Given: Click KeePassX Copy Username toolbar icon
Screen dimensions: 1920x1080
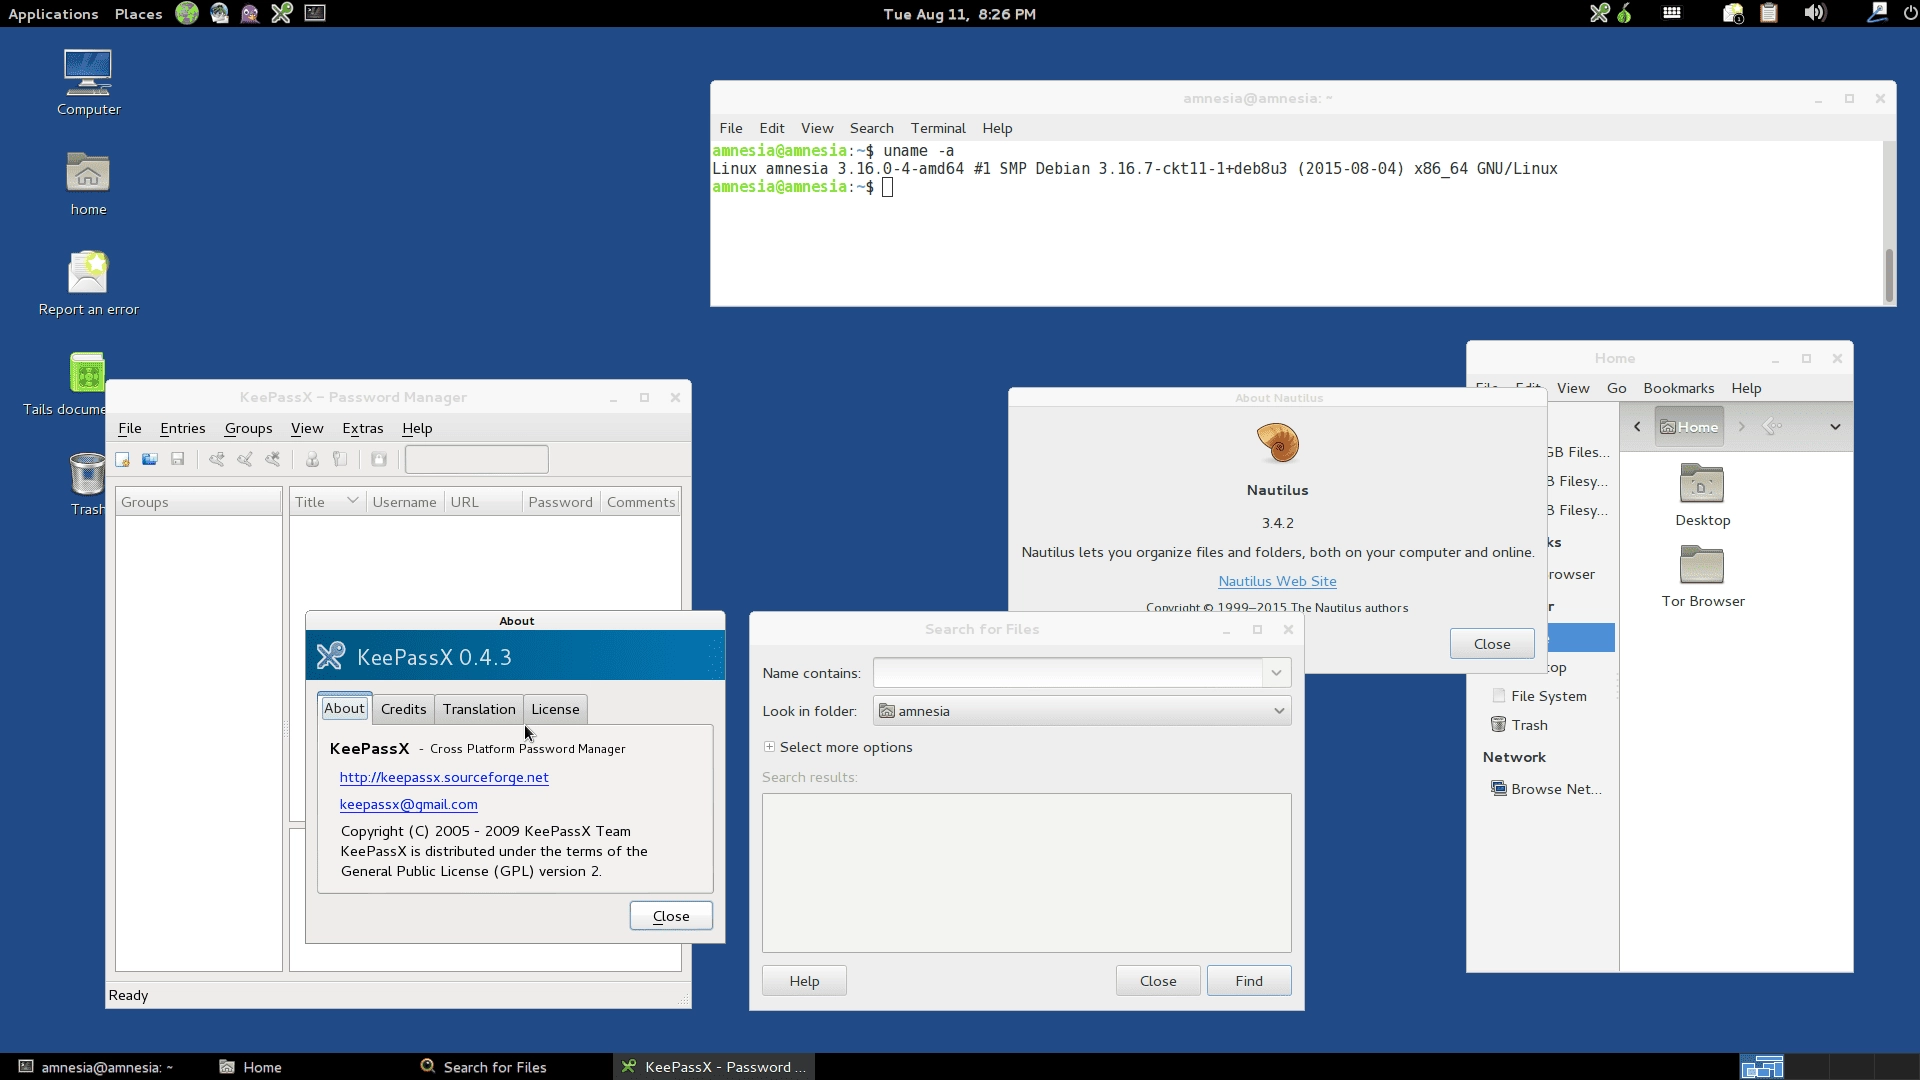Looking at the screenshot, I should pos(312,459).
